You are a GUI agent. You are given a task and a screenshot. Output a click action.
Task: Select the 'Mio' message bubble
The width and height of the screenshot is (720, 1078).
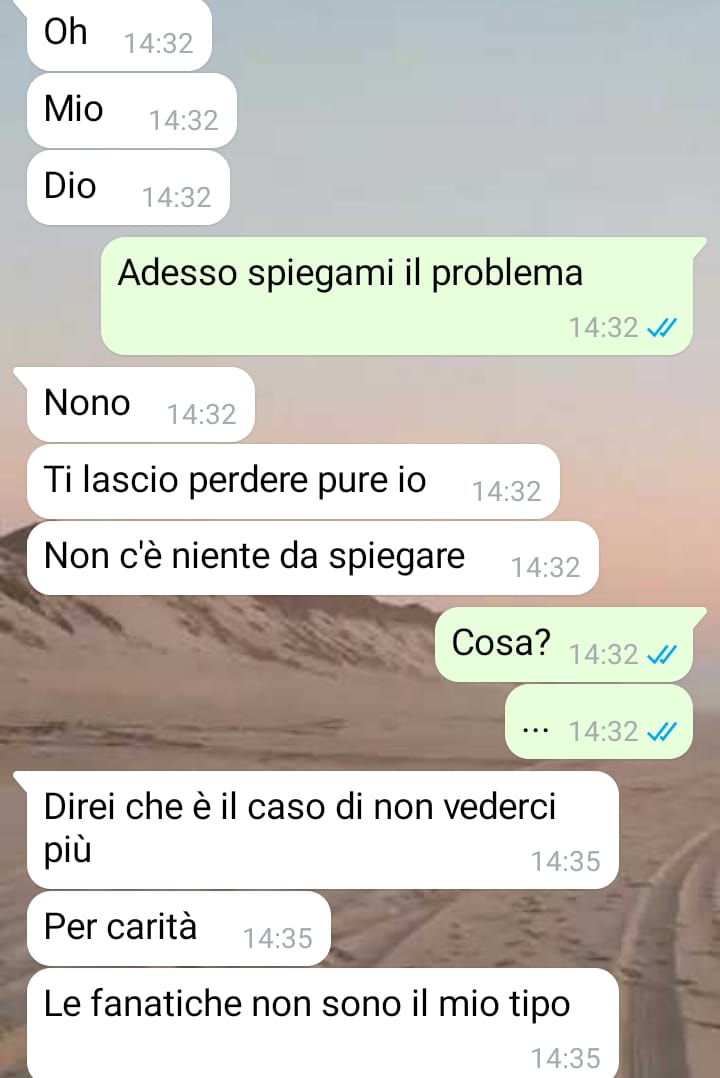[131, 111]
